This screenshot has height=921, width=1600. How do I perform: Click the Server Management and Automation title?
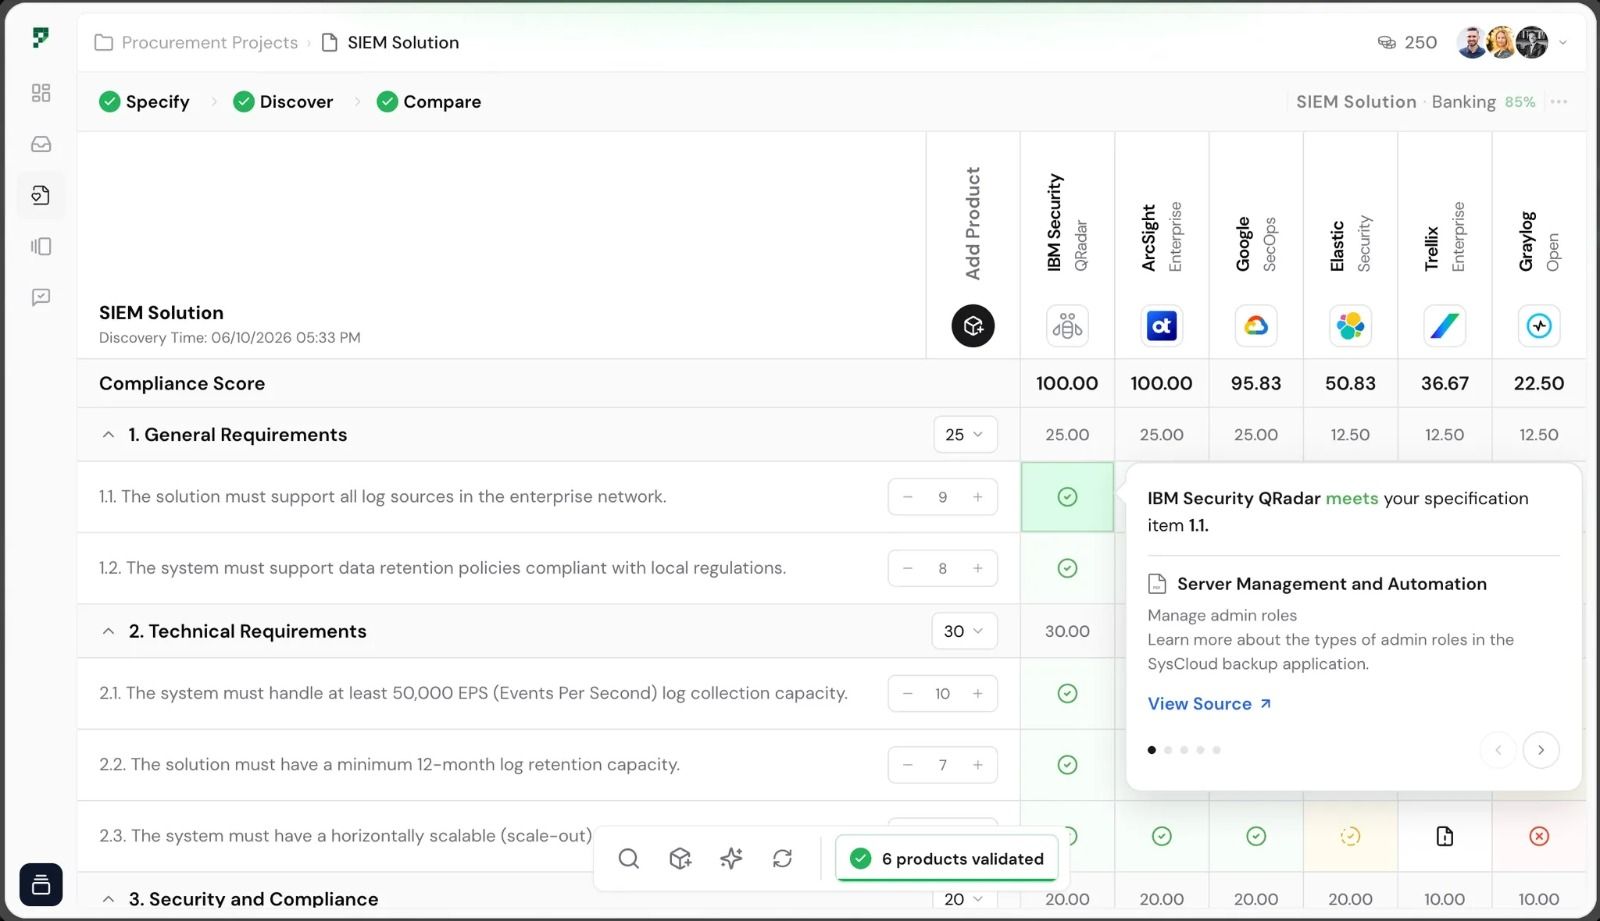[1332, 584]
